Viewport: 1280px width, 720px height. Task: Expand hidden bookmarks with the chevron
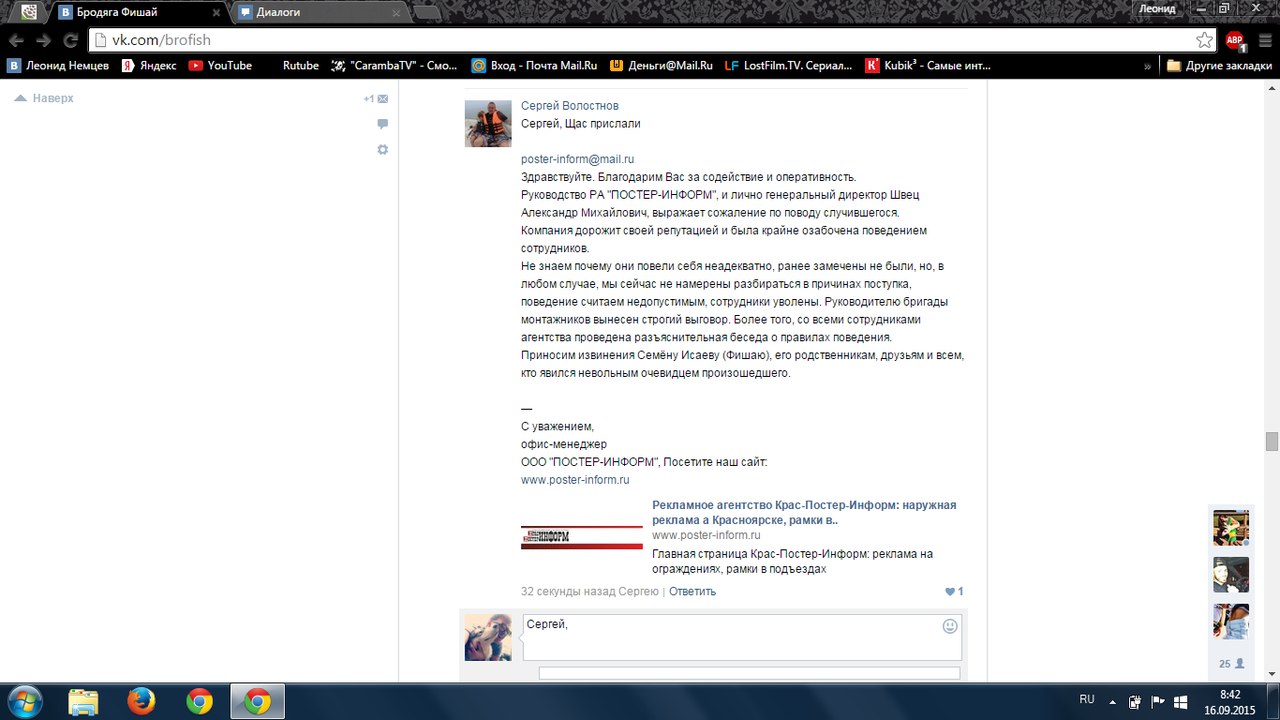coord(1147,65)
